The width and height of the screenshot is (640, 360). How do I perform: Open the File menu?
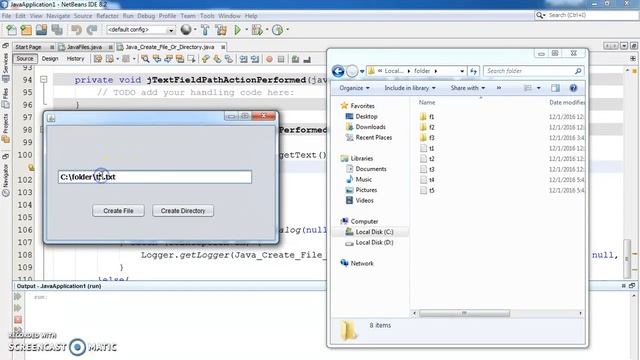7,16
